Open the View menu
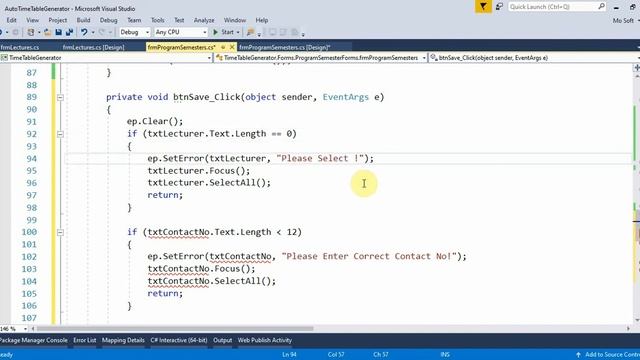This screenshot has height=360, width=640. point(33,20)
